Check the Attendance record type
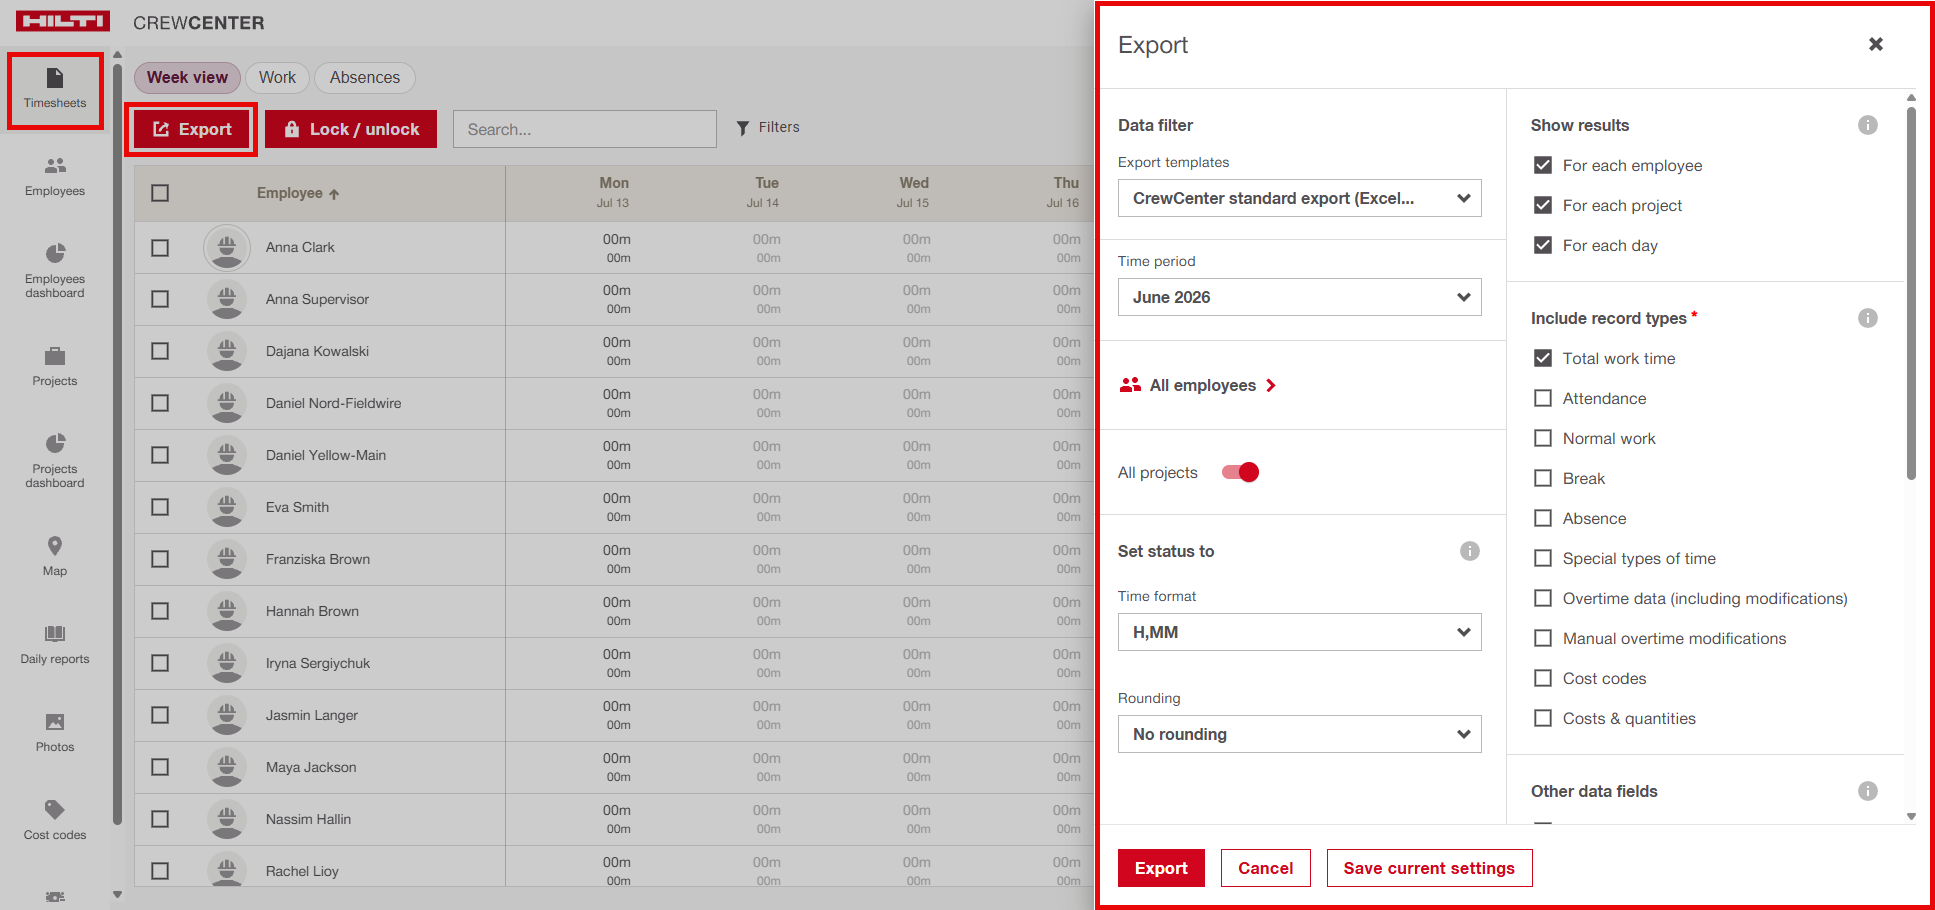Screen dimensions: 1935x910 (1543, 398)
